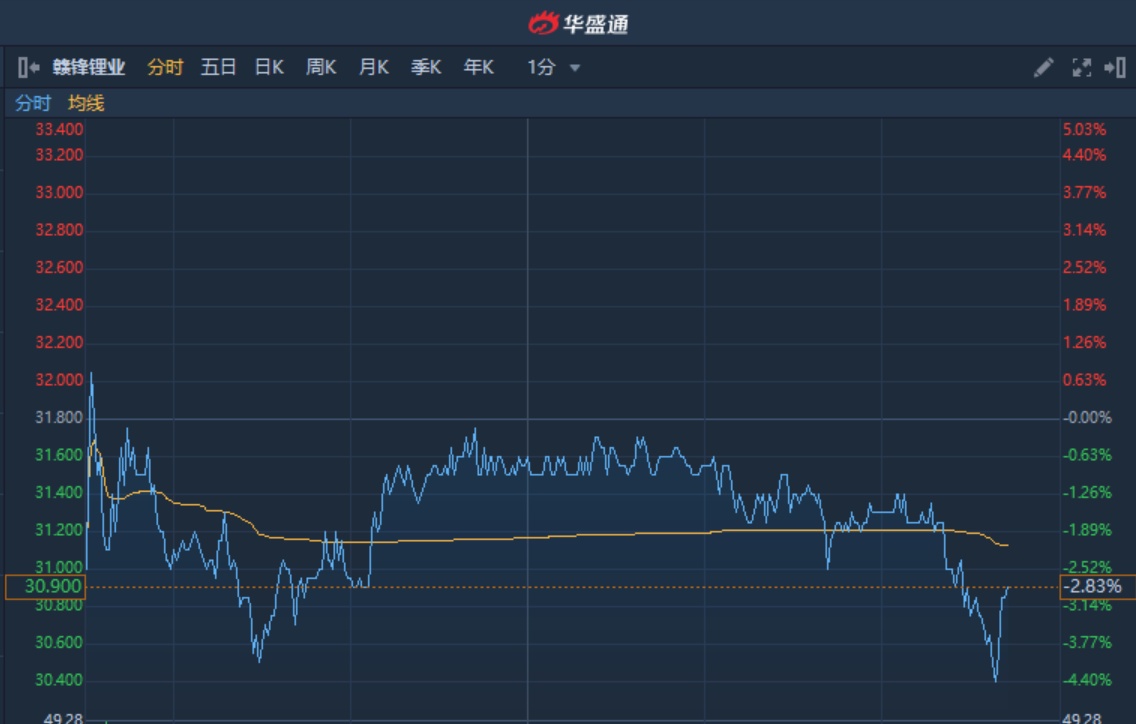Enter fullscreen chart mode

1081,68
